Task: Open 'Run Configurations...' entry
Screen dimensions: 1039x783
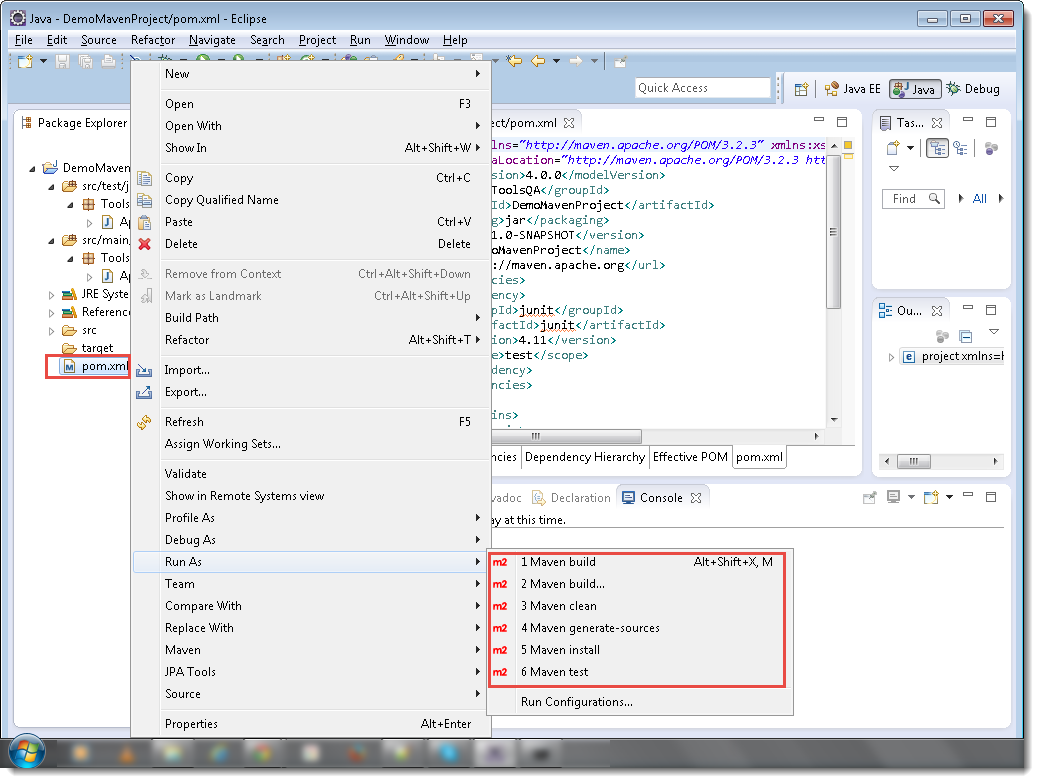Action: point(639,702)
